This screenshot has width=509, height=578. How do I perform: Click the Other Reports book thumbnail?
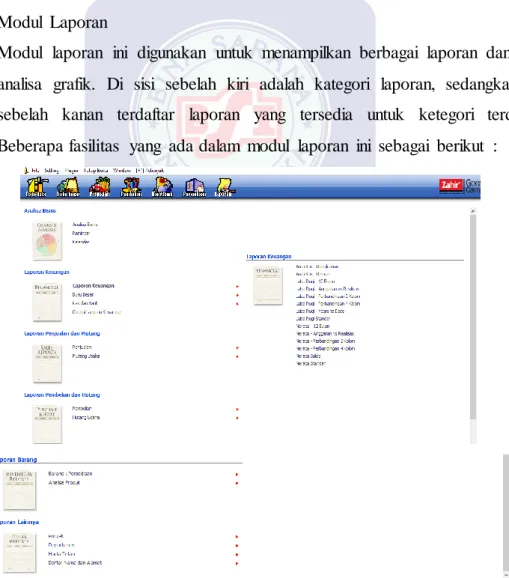[20, 552]
